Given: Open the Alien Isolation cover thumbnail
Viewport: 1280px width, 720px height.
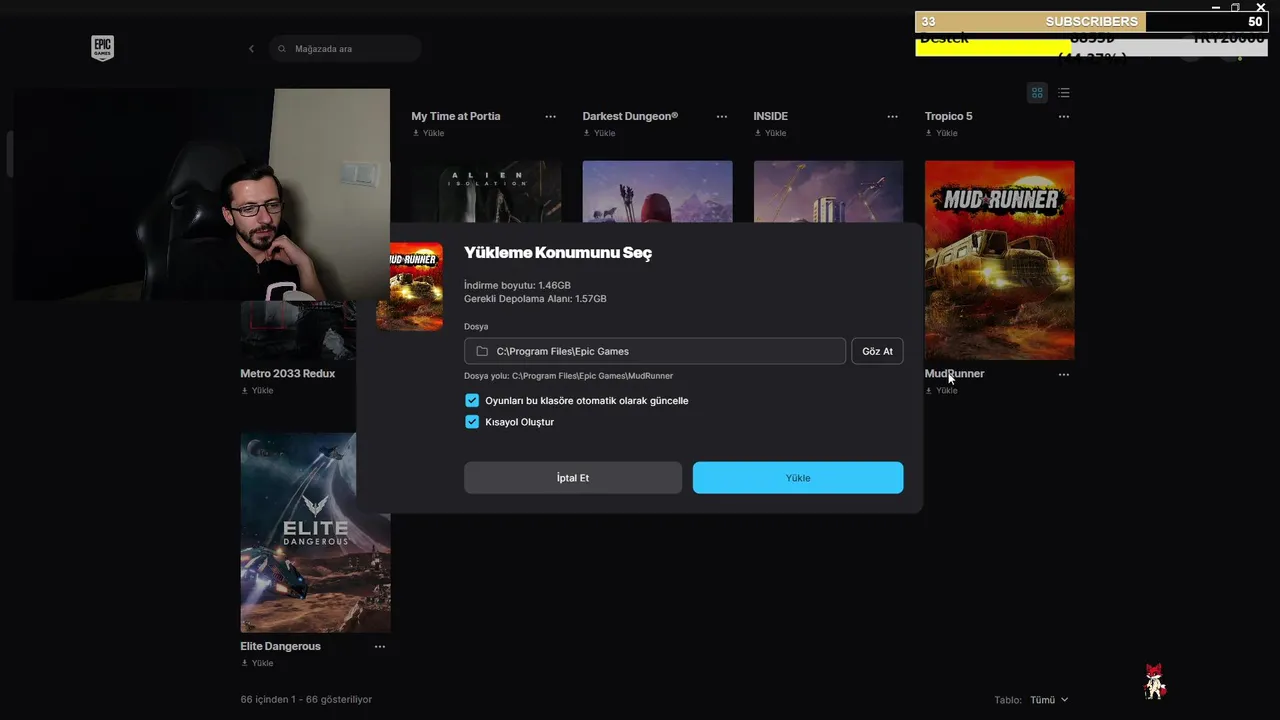Looking at the screenshot, I should [486, 192].
